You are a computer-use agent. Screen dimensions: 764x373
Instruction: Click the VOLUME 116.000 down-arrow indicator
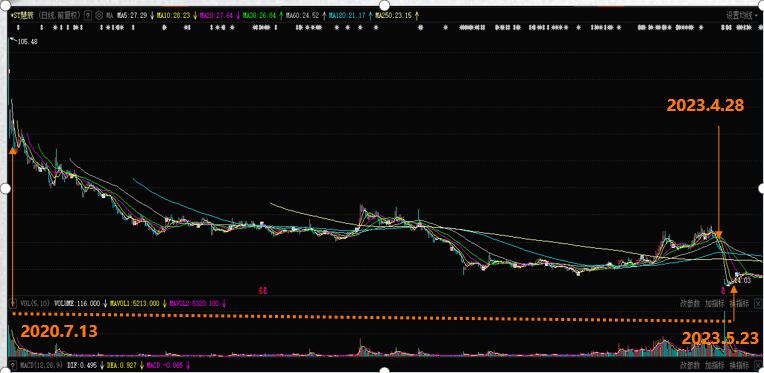coord(105,303)
